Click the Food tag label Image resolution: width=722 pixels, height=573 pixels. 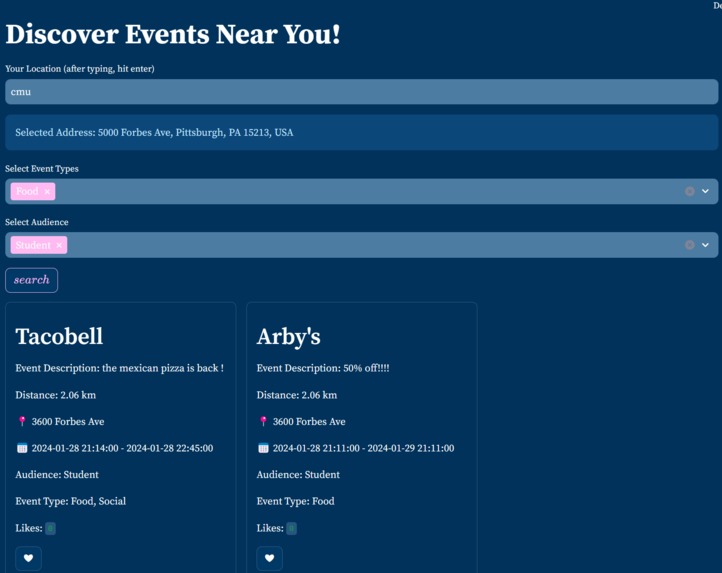pos(27,191)
